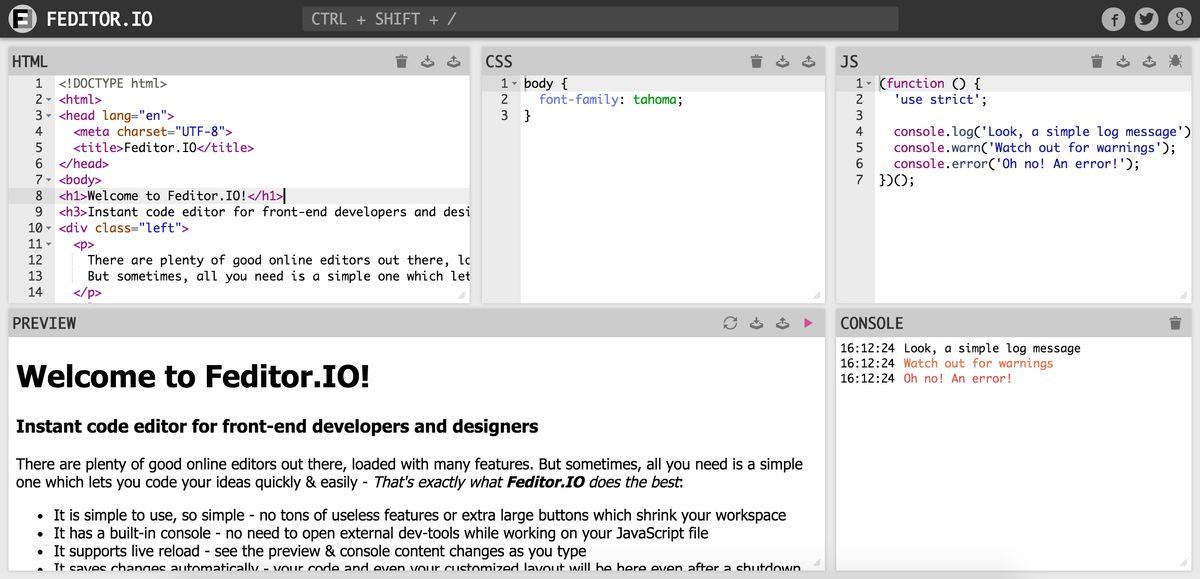Fold the body block on HTML line 7
The width and height of the screenshot is (1200, 579).
click(x=49, y=180)
